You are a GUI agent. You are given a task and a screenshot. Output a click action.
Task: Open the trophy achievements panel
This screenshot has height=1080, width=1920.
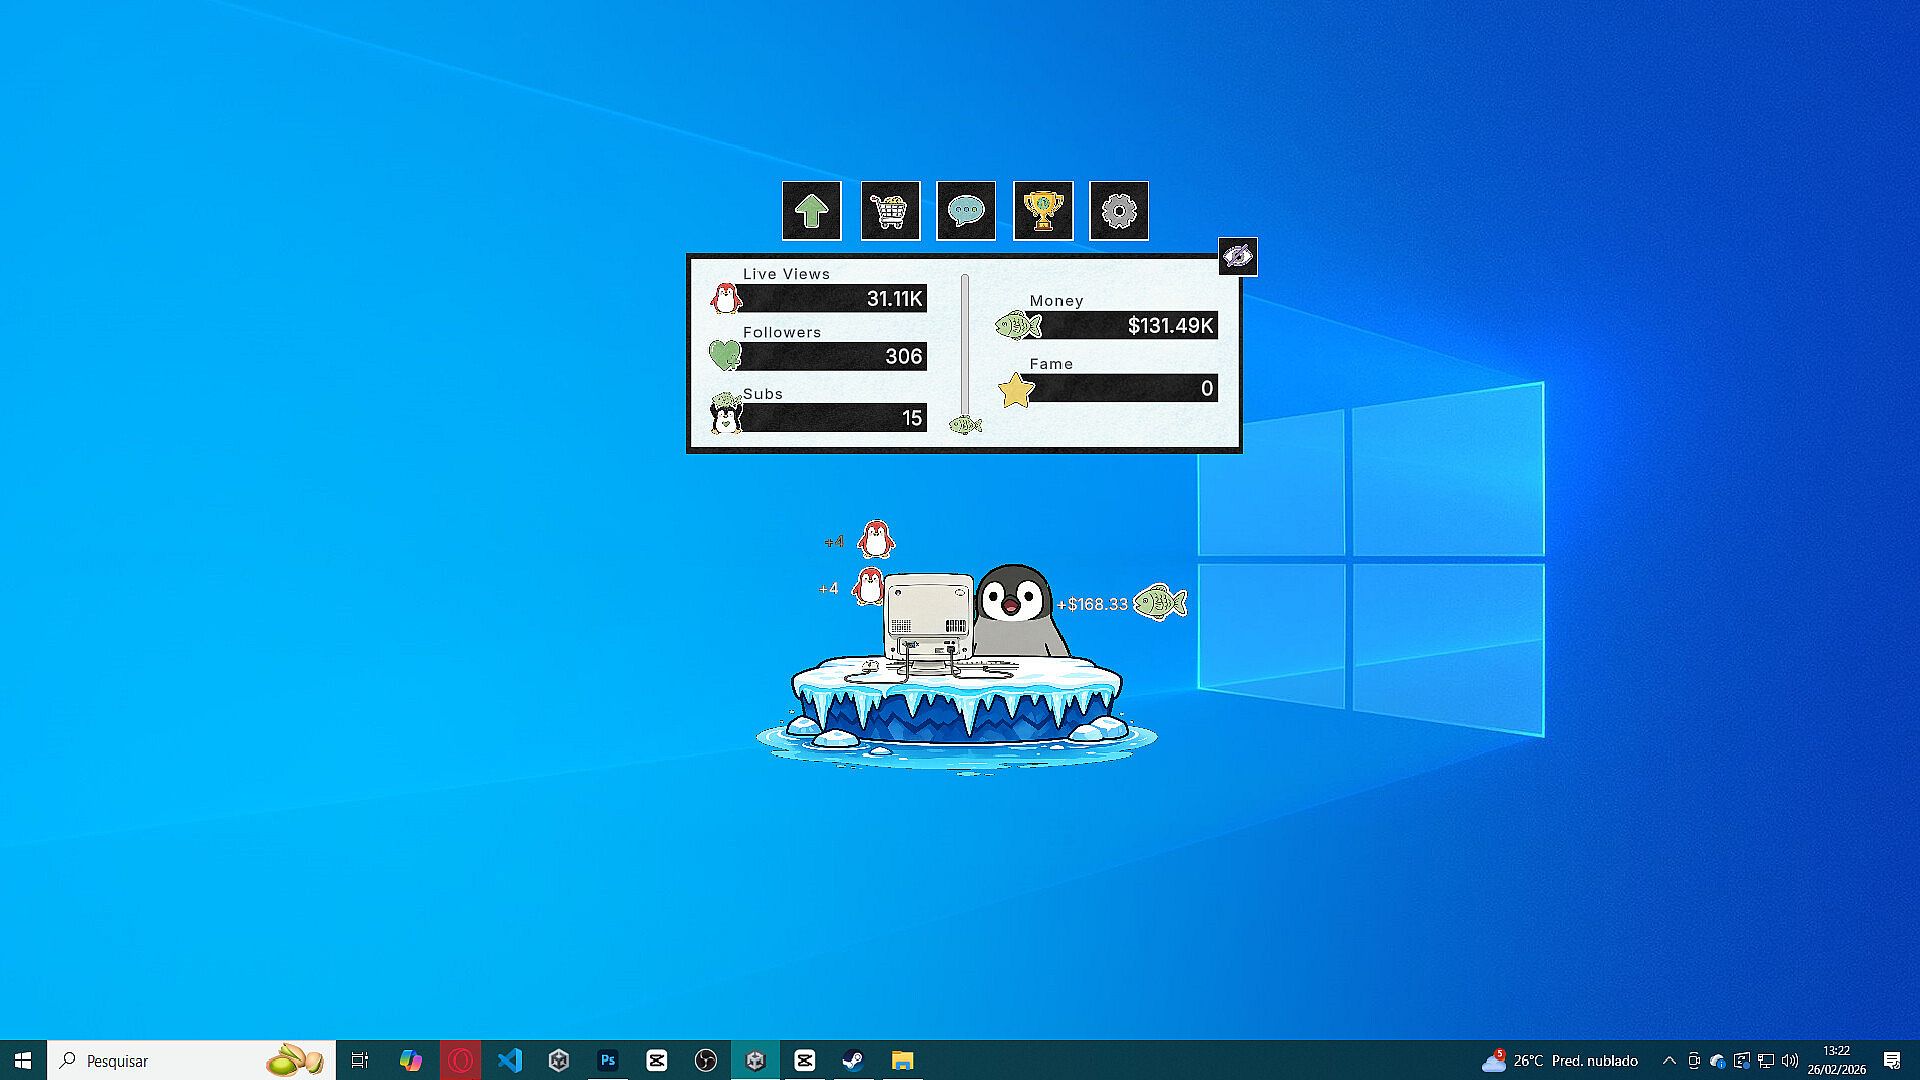click(1042, 211)
